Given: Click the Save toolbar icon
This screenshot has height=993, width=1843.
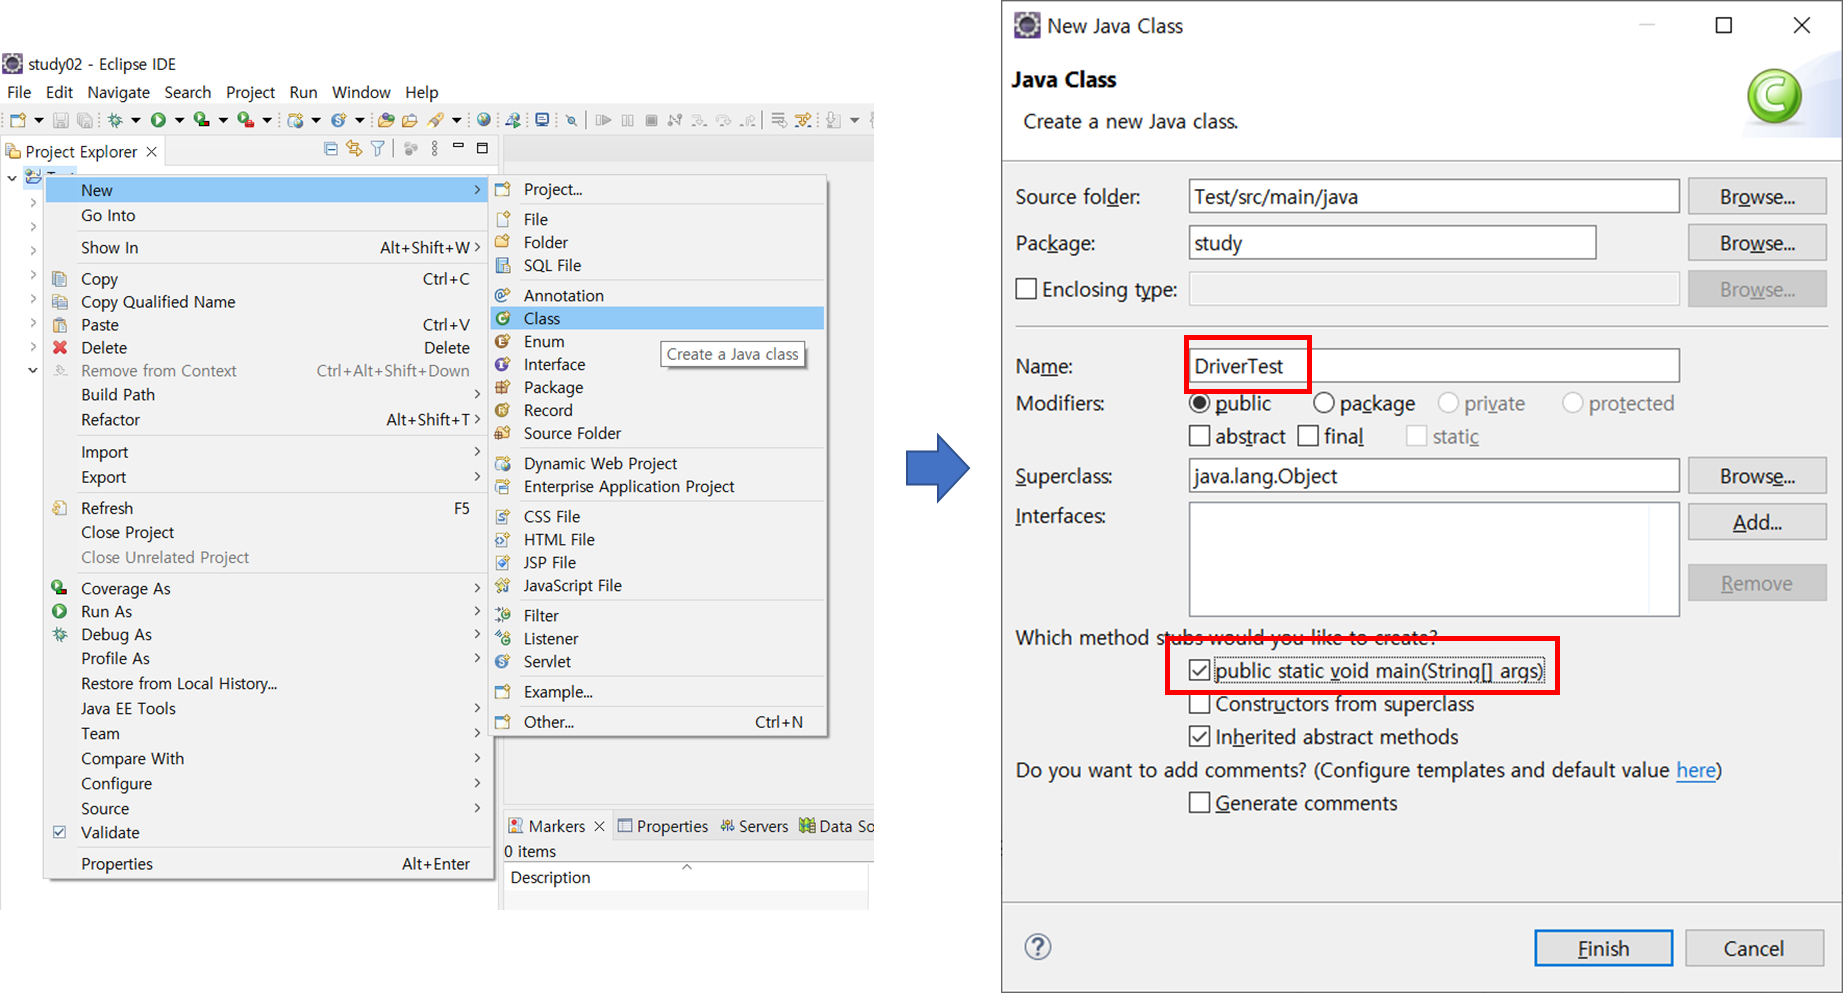Looking at the screenshot, I should (x=60, y=120).
